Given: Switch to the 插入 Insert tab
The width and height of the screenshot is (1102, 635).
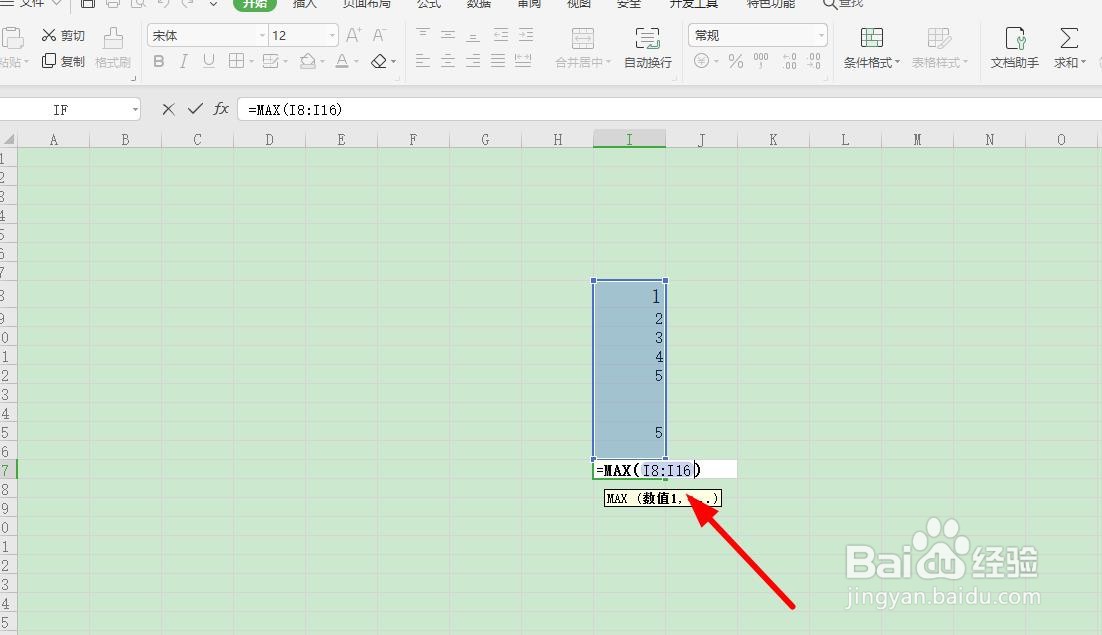Looking at the screenshot, I should pos(304,4).
